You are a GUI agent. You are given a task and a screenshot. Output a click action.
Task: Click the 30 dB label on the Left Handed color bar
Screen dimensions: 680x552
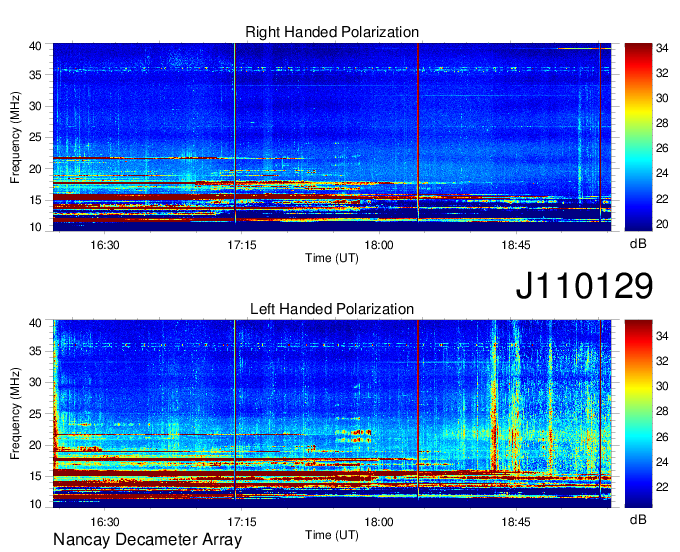click(x=662, y=386)
